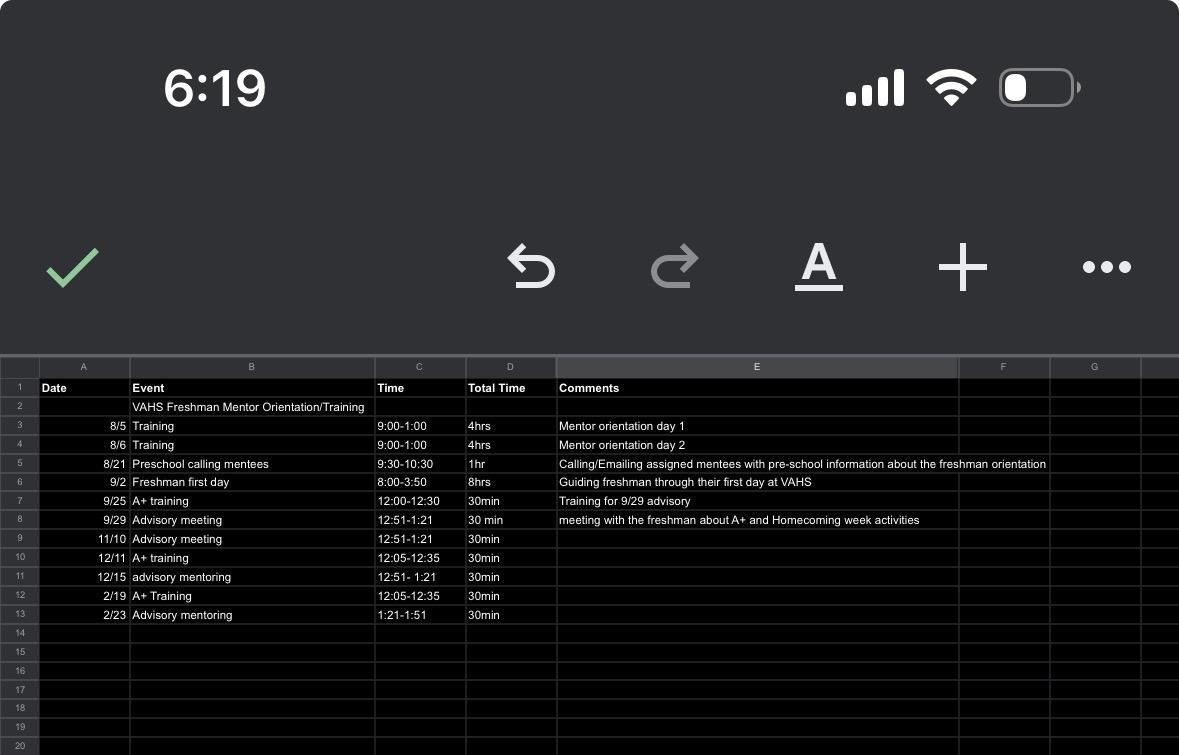Click the select-all corner cell
This screenshot has width=1179, height=755.
point(20,367)
